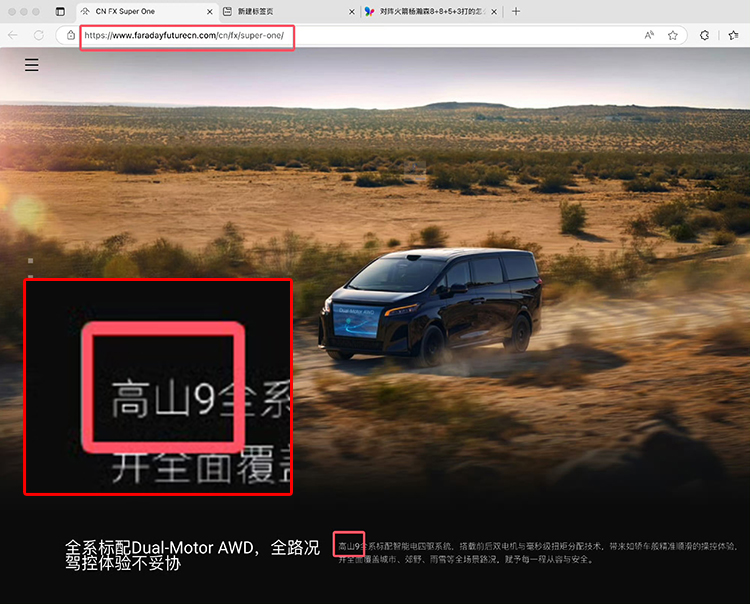
Task: Reload the page with the refresh icon
Action: point(39,35)
